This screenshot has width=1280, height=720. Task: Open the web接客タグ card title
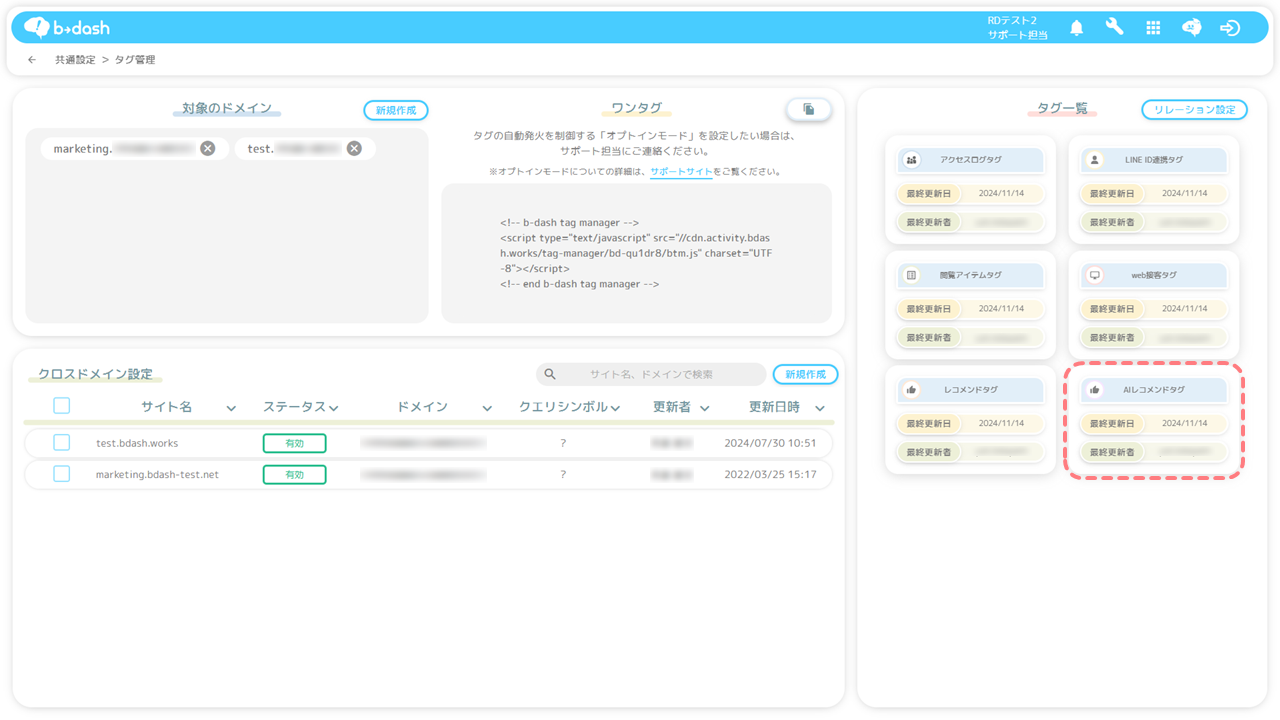pos(1154,275)
